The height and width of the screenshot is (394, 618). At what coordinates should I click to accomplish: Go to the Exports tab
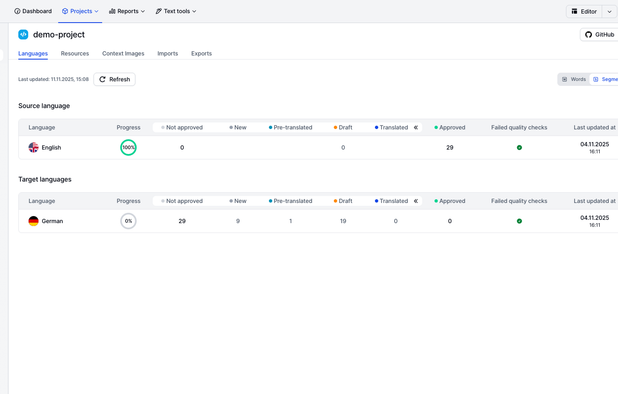pyautogui.click(x=201, y=54)
